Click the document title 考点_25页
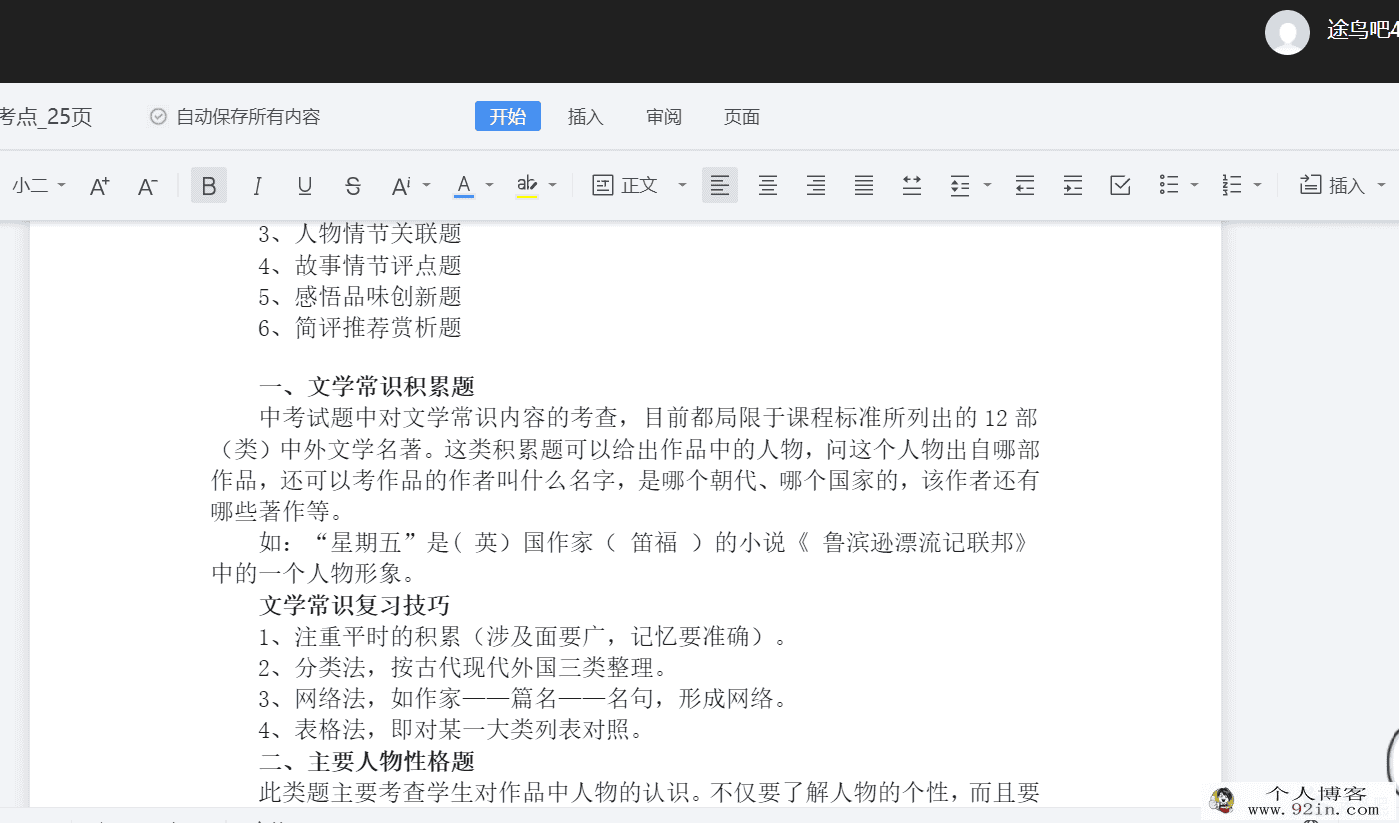 (x=46, y=117)
